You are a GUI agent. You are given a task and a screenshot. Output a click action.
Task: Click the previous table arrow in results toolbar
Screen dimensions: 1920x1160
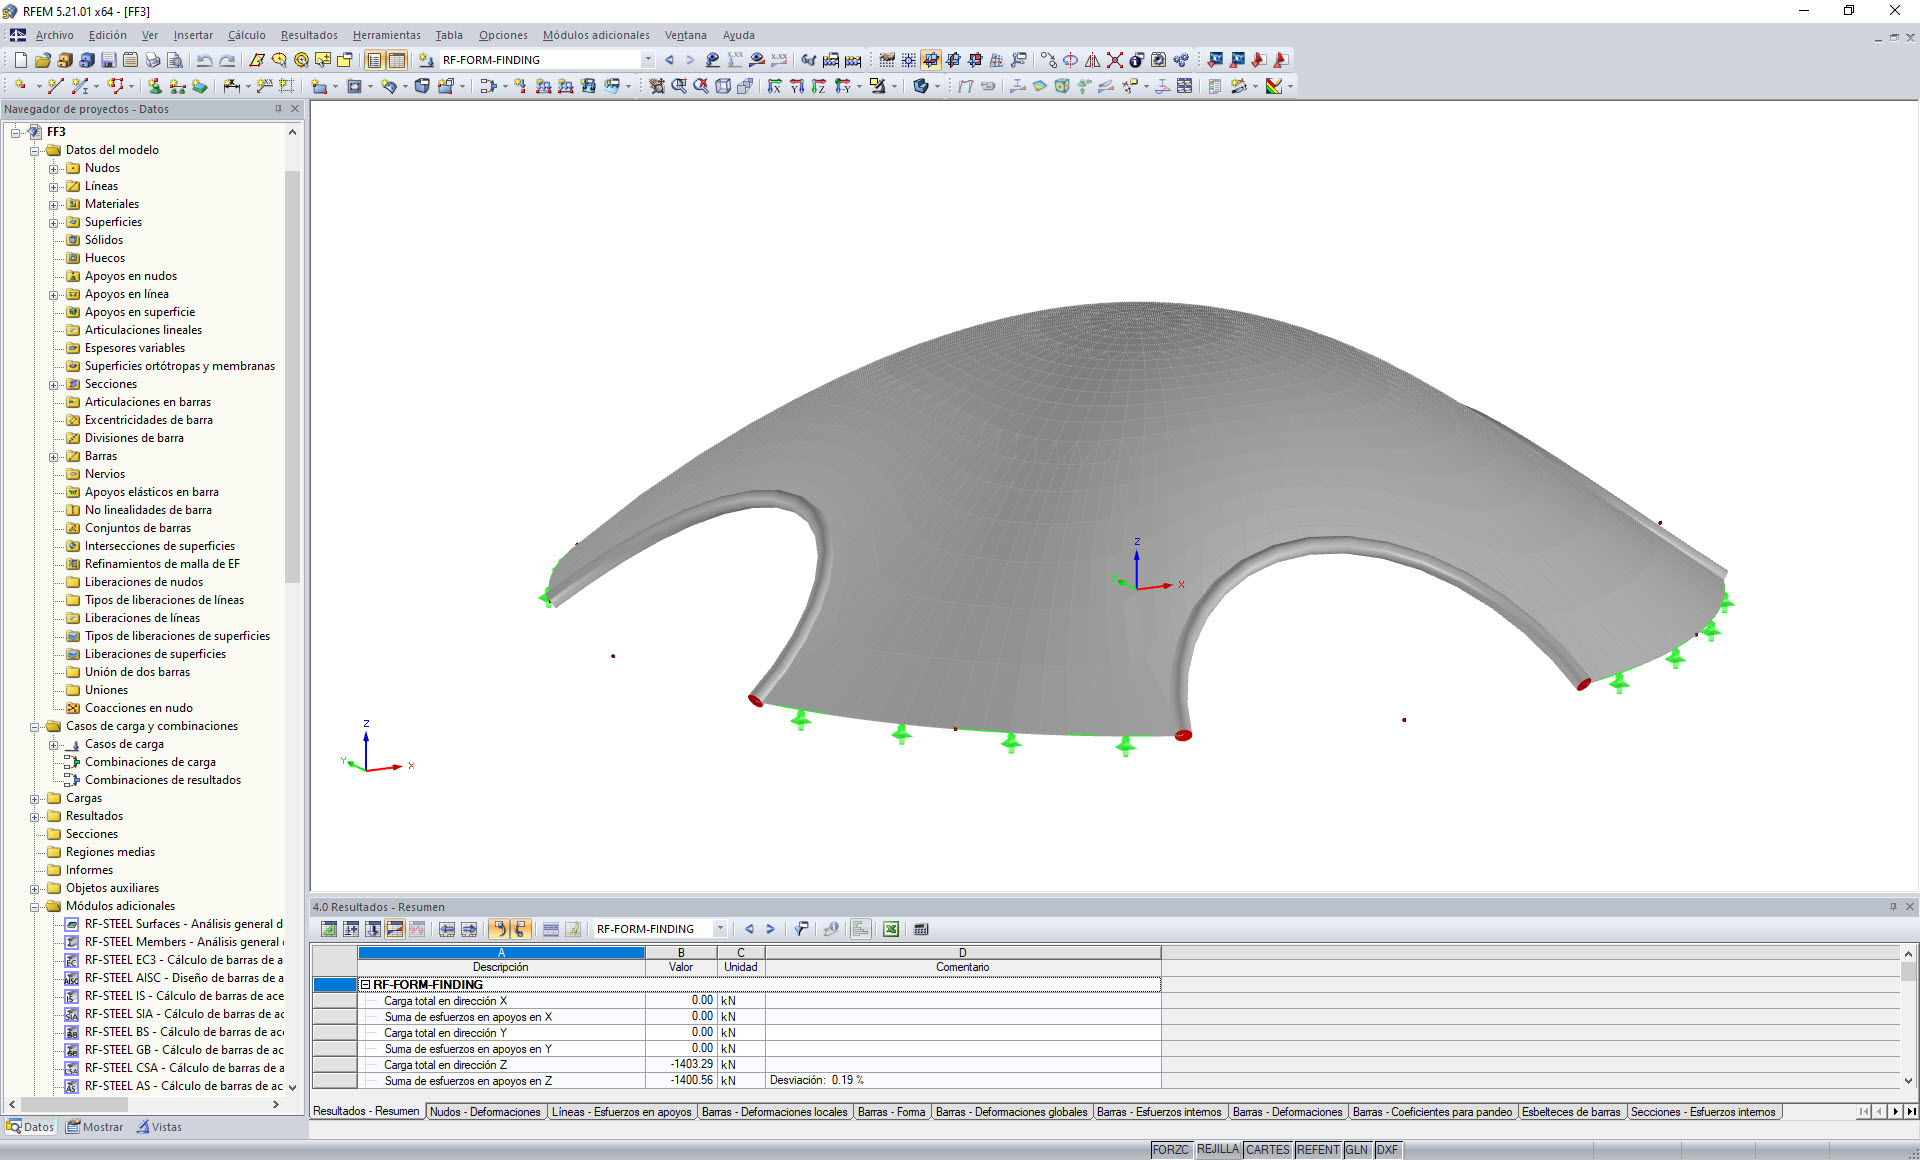749,929
